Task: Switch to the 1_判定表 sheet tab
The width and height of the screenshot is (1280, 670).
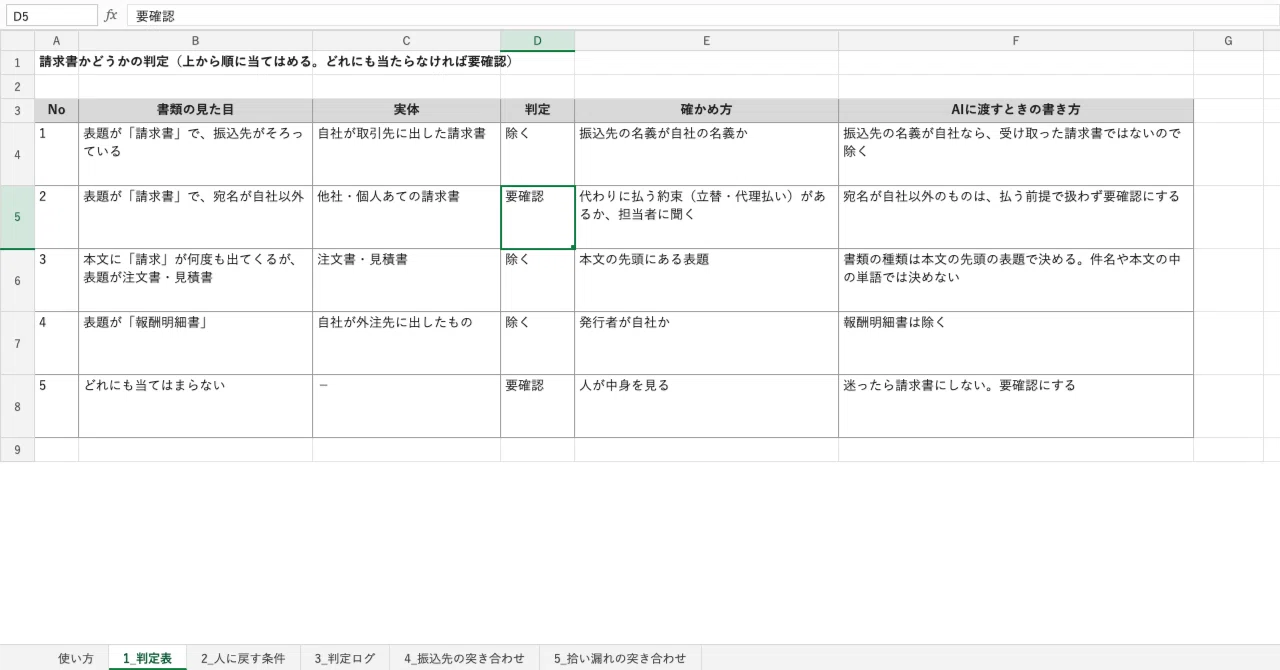Action: click(147, 658)
